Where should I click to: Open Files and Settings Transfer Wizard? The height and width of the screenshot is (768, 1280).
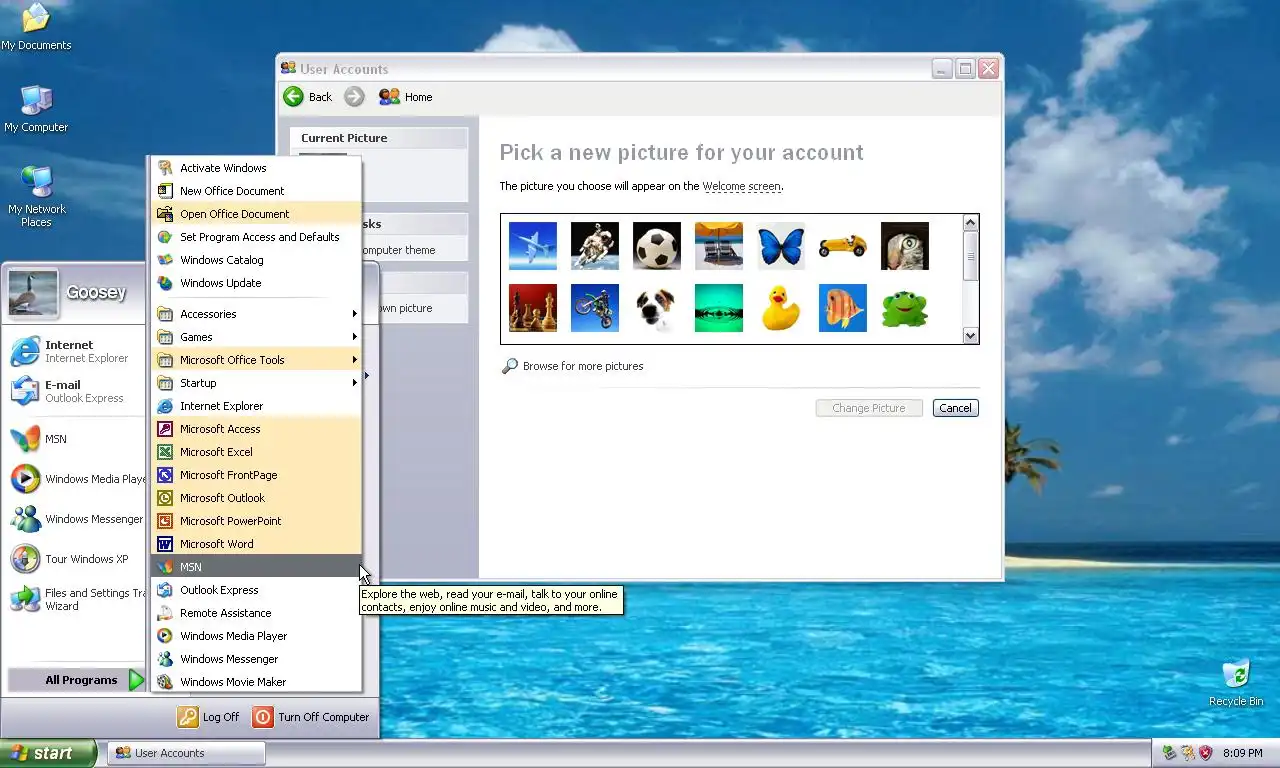(x=77, y=599)
